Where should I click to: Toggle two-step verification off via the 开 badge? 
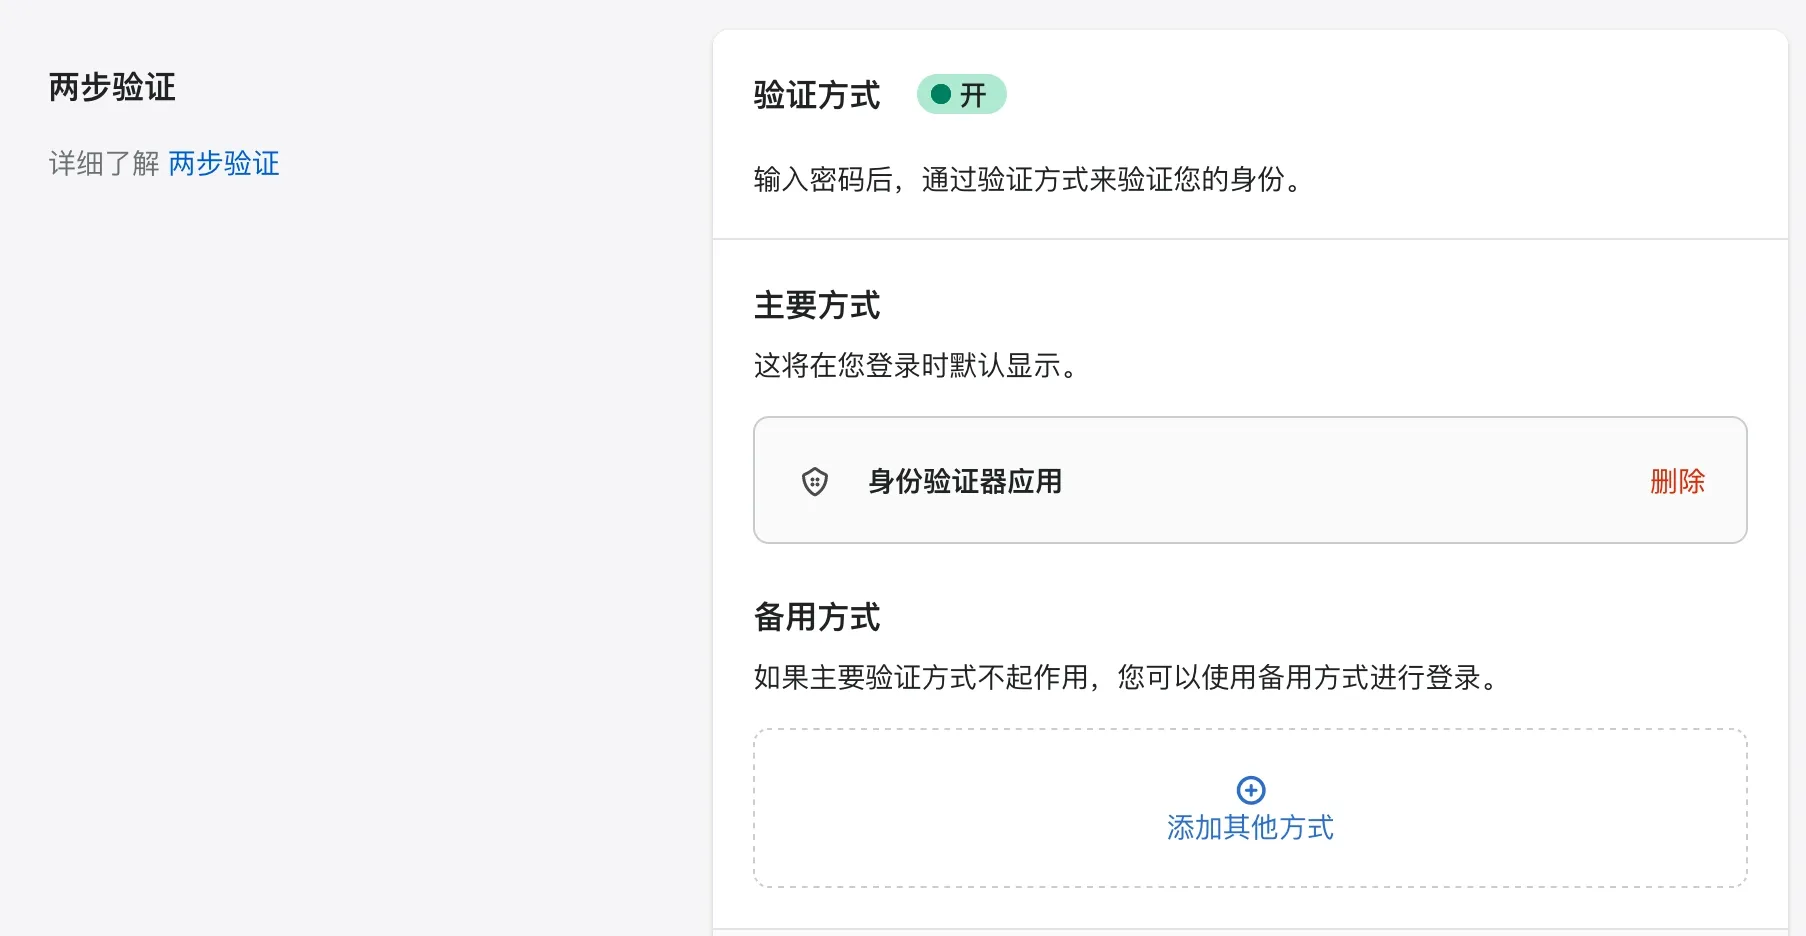961,94
